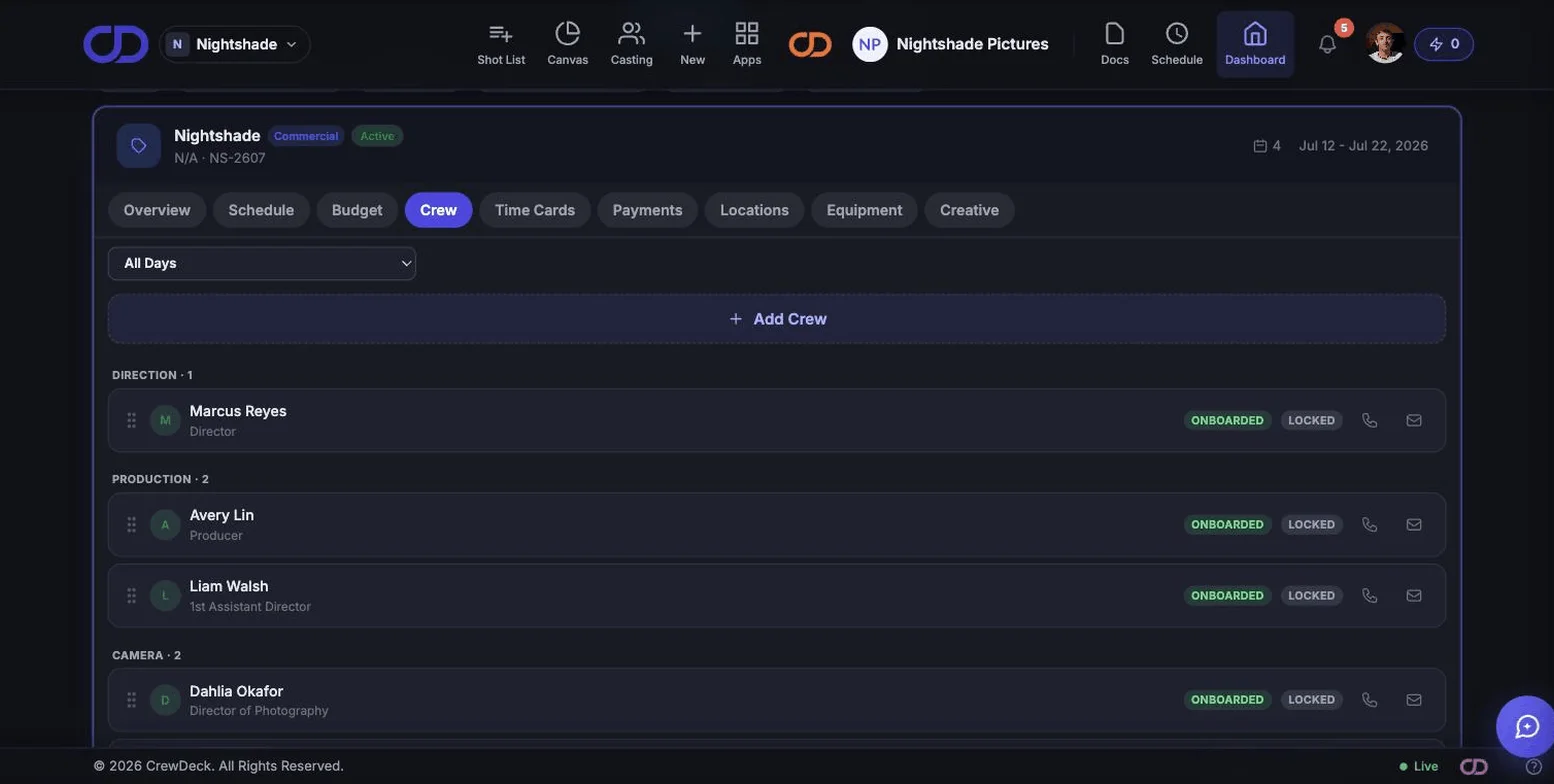The image size is (1554, 784).
Task: Click the phone icon for Liam Walsh
Action: pyautogui.click(x=1370, y=596)
